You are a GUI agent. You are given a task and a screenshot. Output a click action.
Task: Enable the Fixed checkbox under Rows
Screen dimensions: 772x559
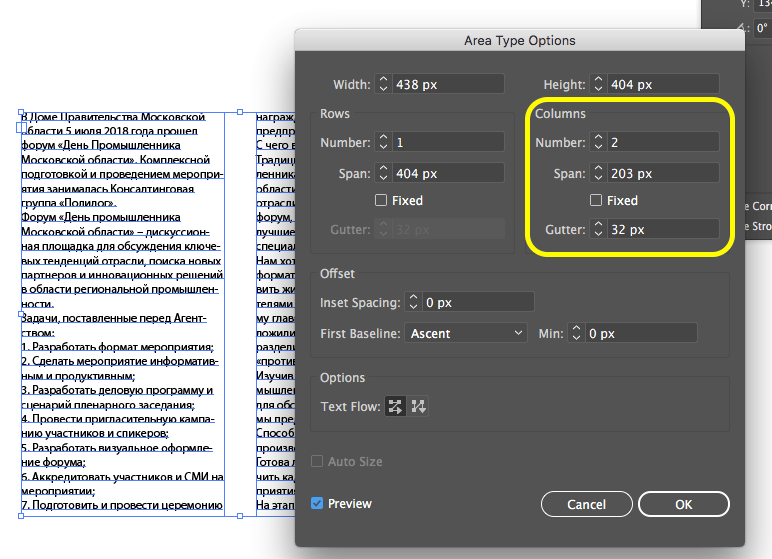(381, 200)
